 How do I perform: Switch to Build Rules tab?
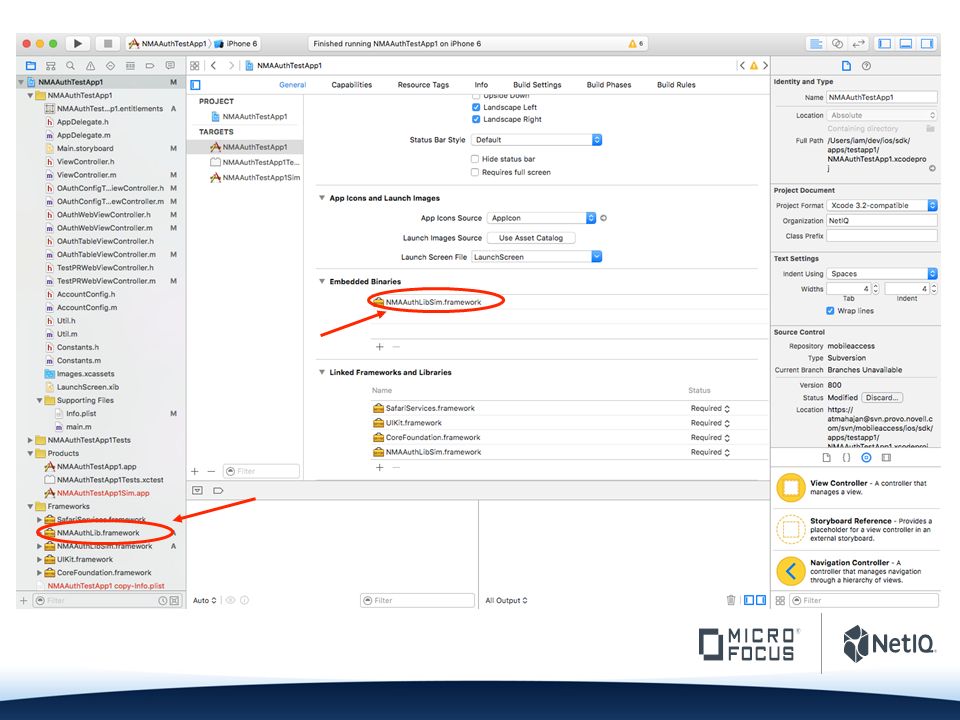pos(676,84)
